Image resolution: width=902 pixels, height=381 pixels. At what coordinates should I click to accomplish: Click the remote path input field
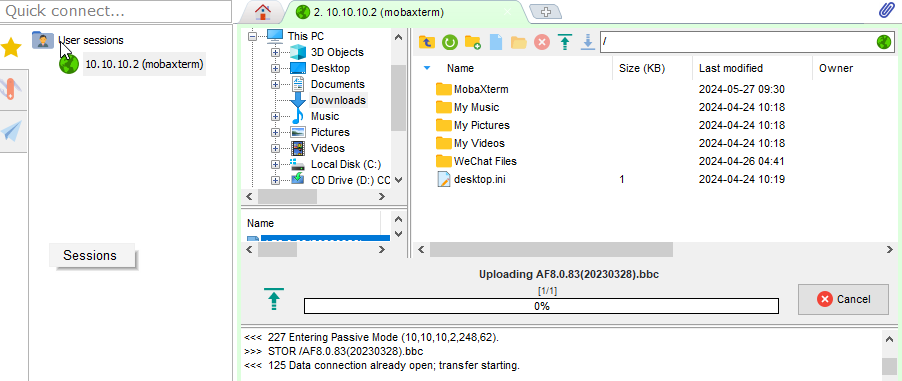click(x=737, y=42)
